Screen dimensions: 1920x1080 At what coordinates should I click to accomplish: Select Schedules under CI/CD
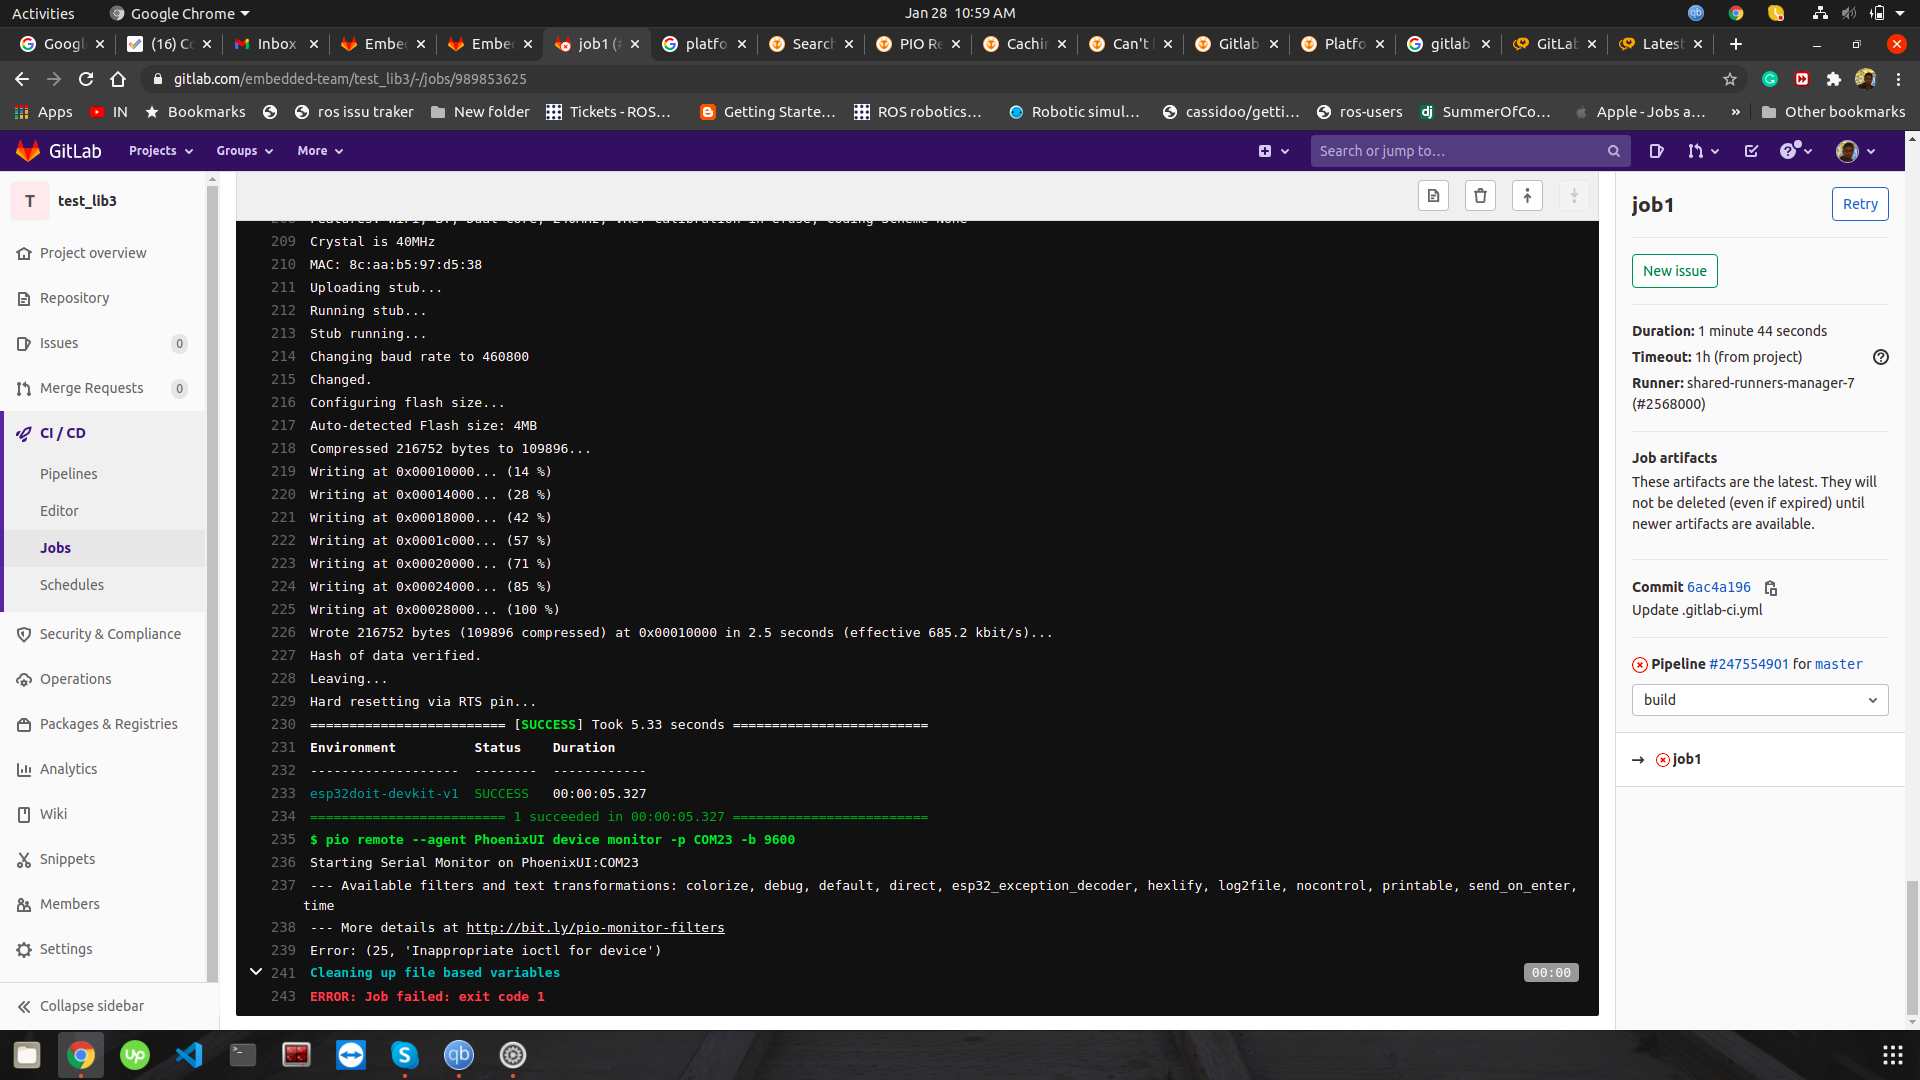point(72,585)
